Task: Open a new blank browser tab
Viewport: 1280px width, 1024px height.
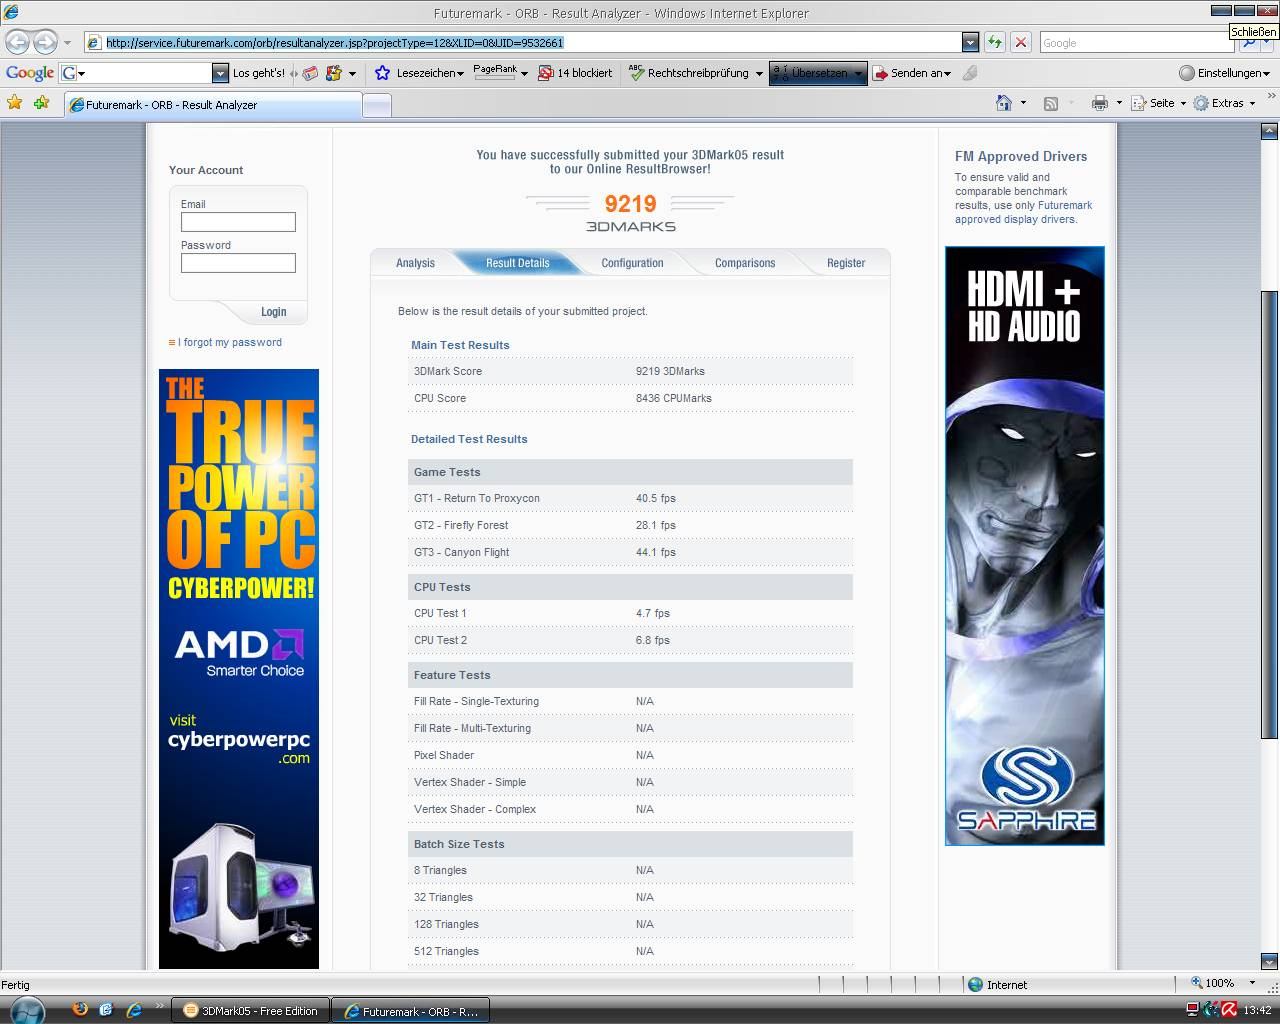Action: (376, 106)
